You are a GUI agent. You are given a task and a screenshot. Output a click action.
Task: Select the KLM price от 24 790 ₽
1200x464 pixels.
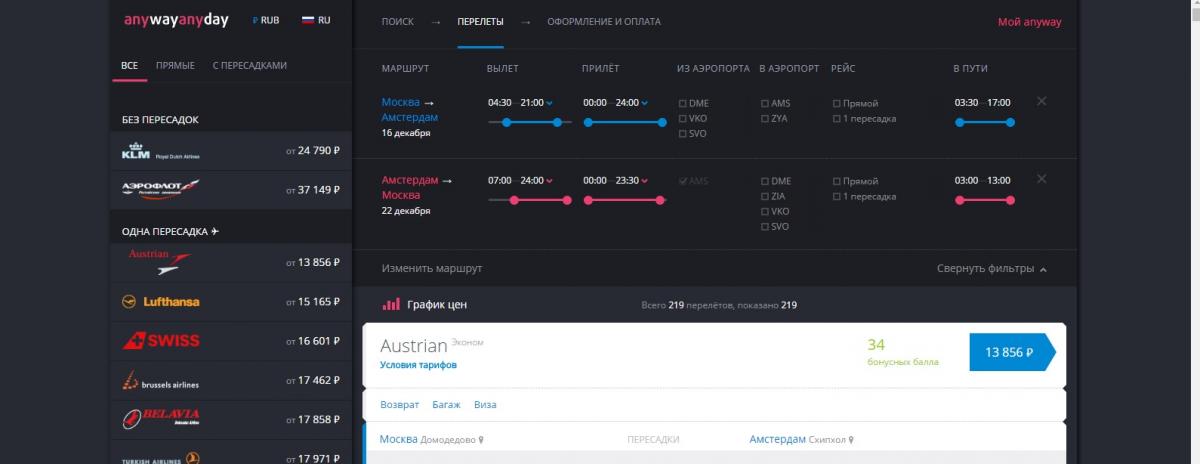point(312,152)
